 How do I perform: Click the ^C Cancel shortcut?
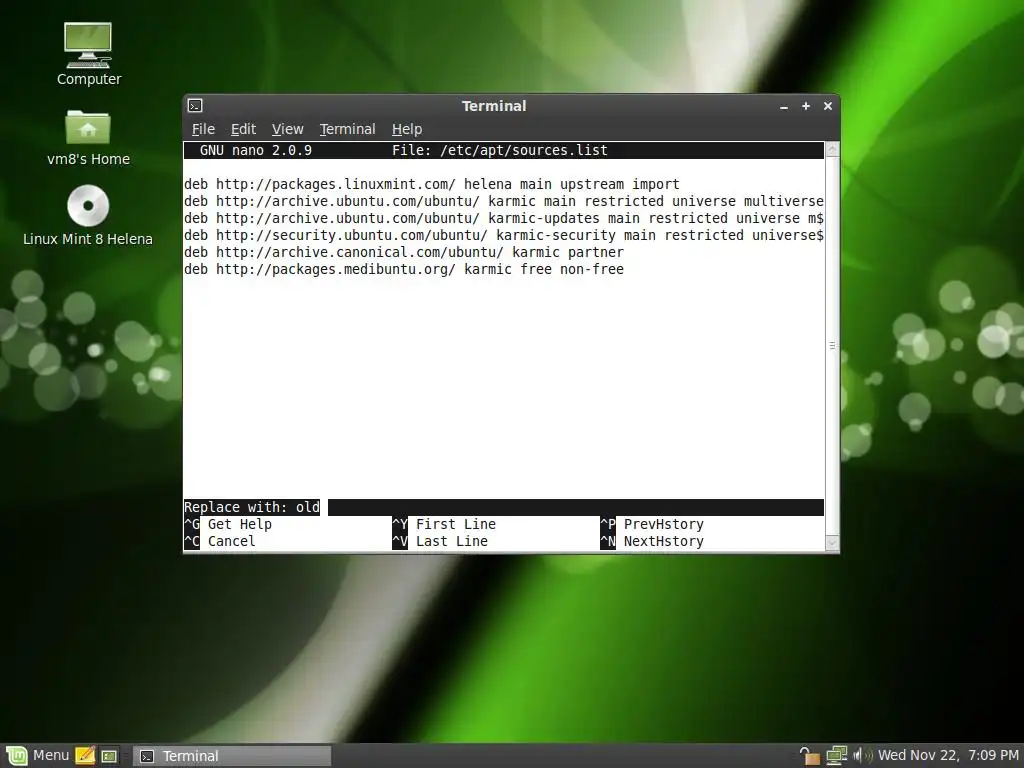click(x=220, y=541)
